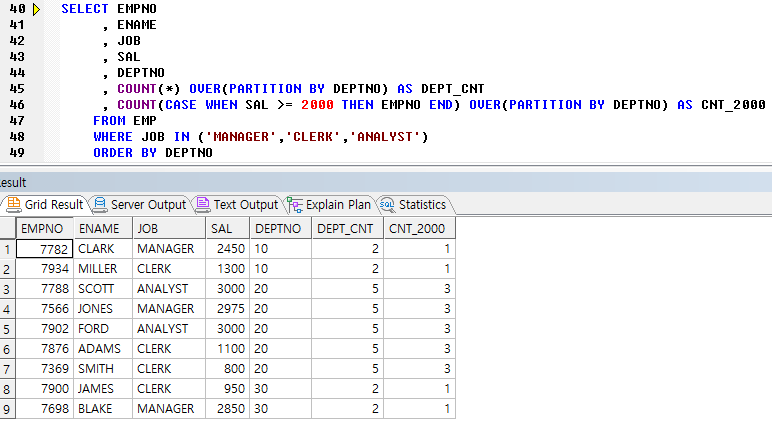The height and width of the screenshot is (428, 772).
Task: Click the SAL cell 1300
Action: click(x=228, y=269)
